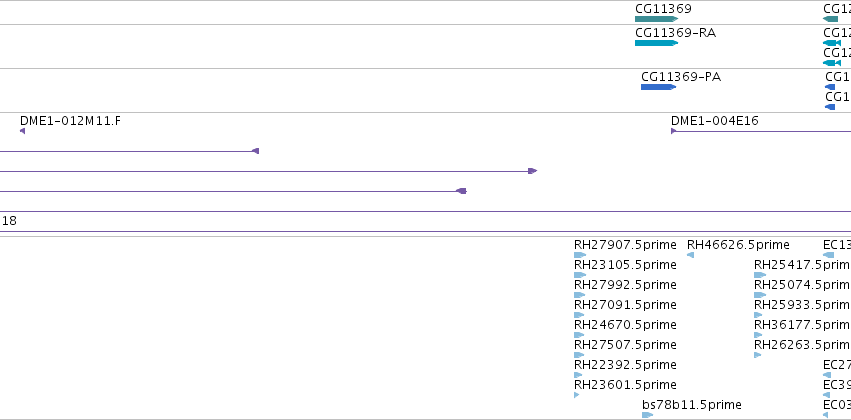Click the bs78b11.5prime label
851x420 pixels.
click(x=691, y=405)
